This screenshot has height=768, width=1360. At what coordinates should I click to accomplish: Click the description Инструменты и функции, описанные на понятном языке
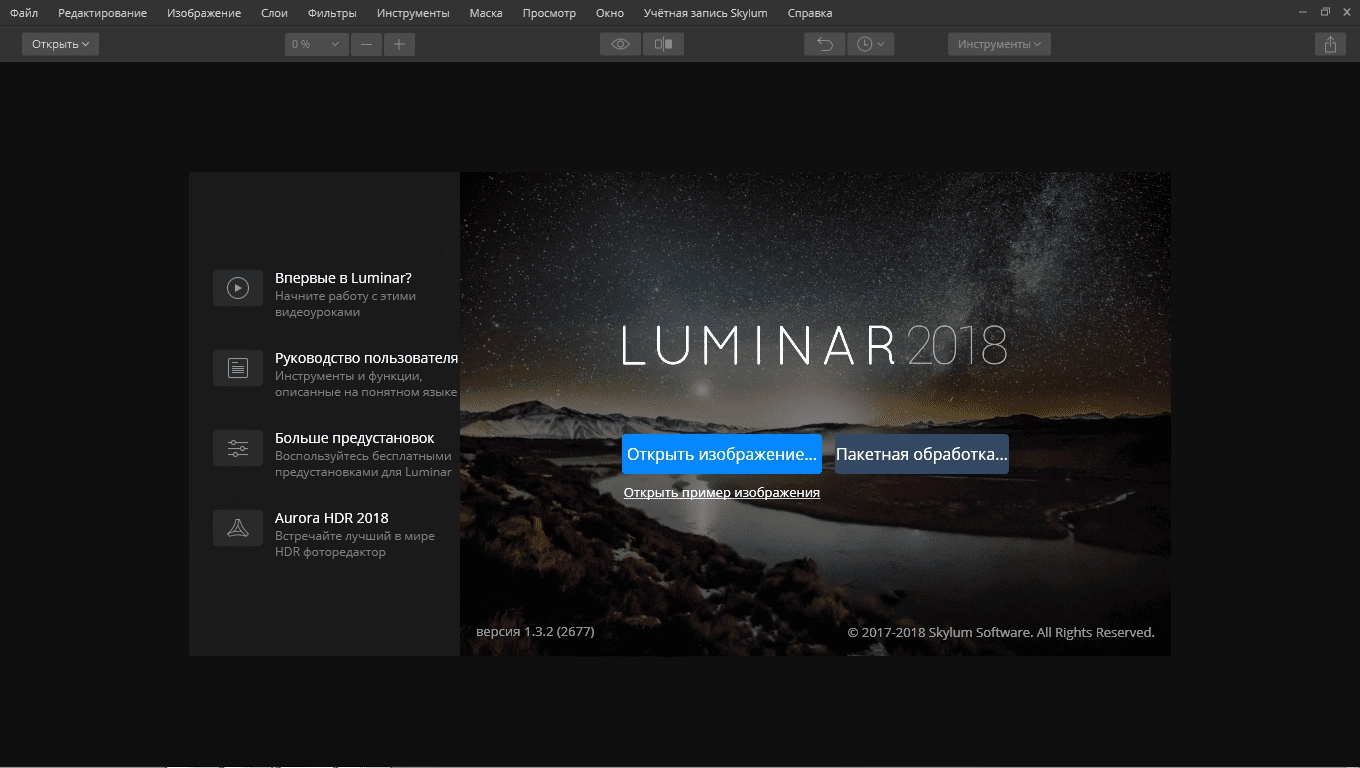point(366,384)
